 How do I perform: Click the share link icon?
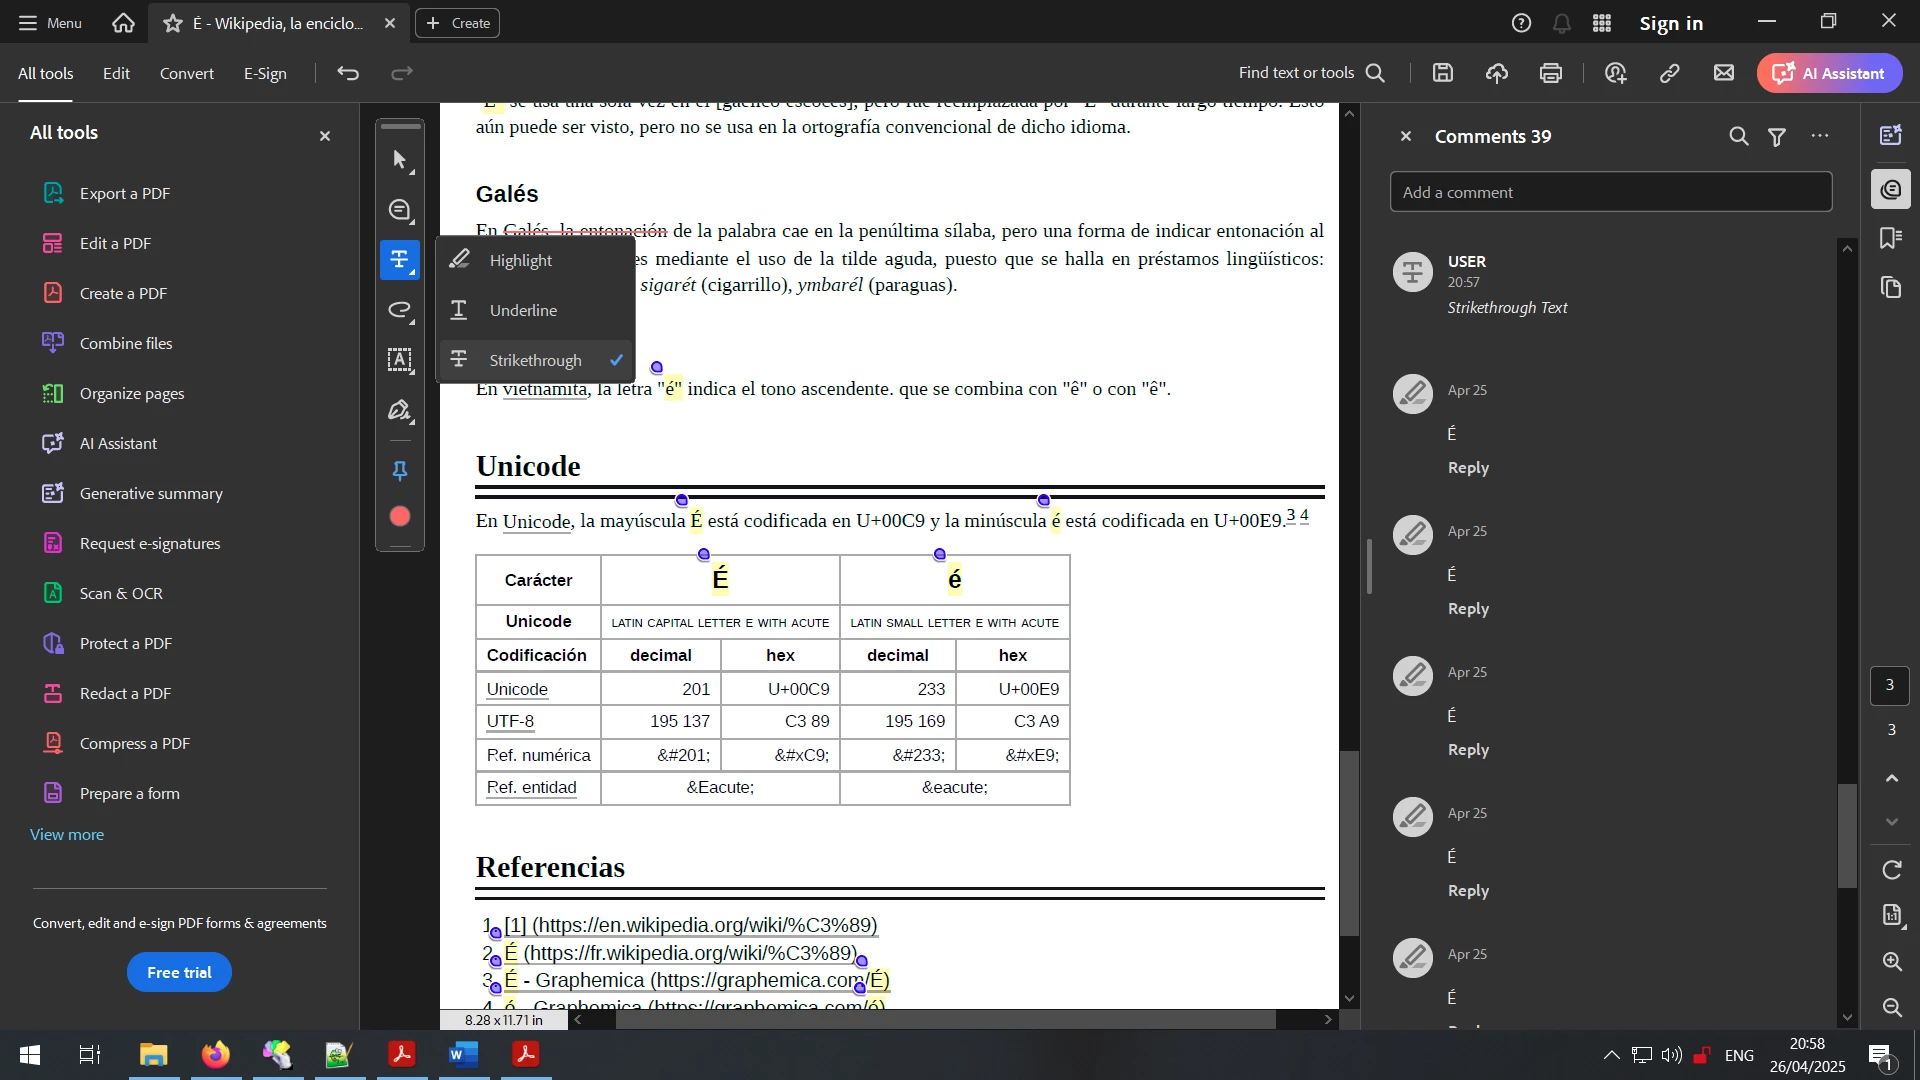(1670, 73)
